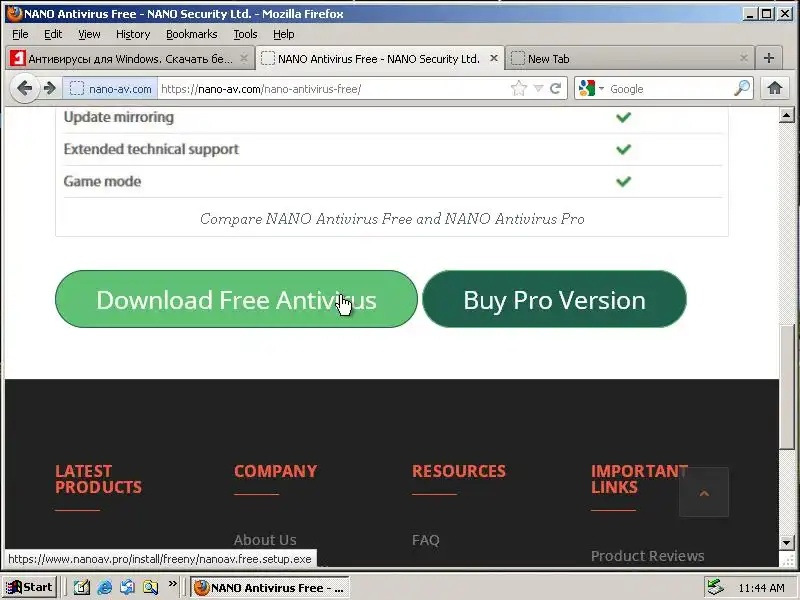
Task: Click the taskbar clock showing 11:44 AM
Action: click(761, 588)
